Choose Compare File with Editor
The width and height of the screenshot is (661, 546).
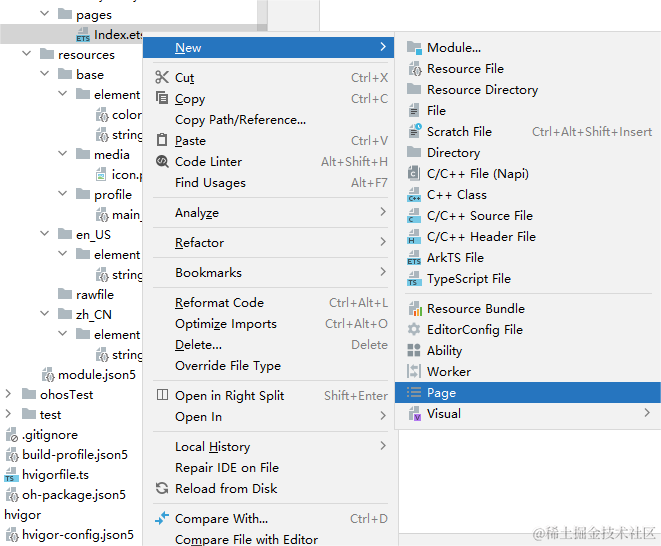(270, 539)
